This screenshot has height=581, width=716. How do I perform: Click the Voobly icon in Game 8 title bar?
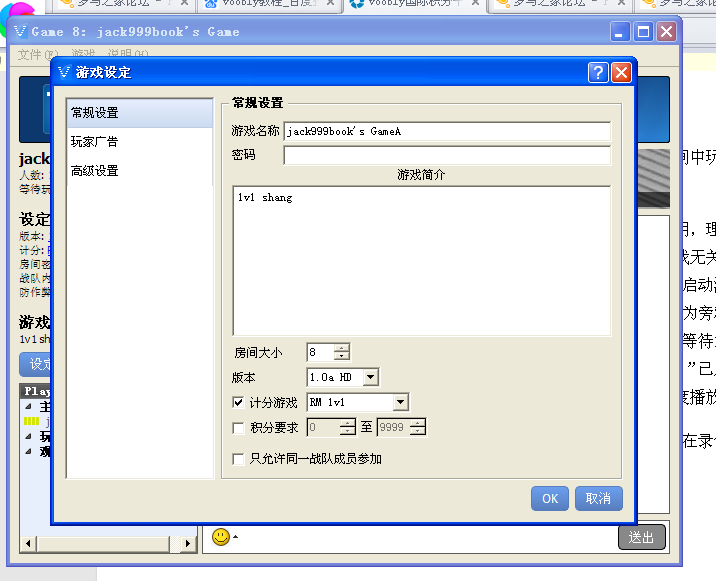[x=20, y=32]
